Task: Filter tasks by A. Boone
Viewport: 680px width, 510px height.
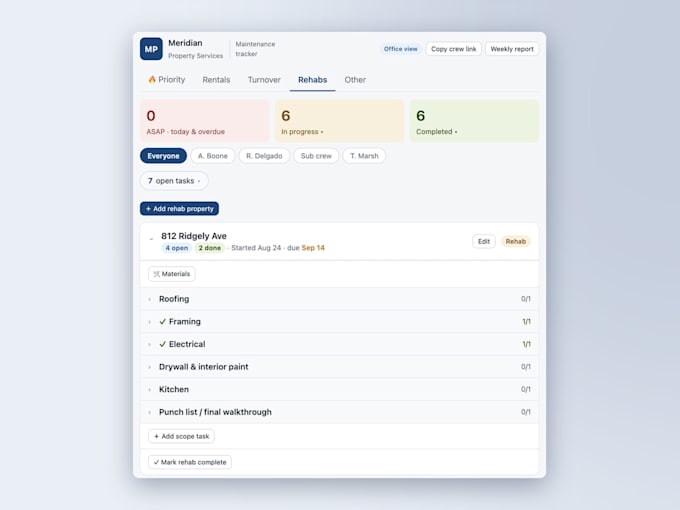Action: tap(212, 156)
